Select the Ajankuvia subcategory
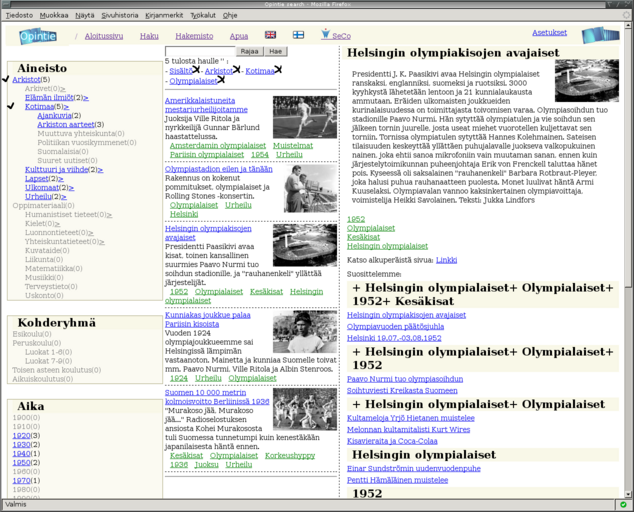 pos(55,116)
